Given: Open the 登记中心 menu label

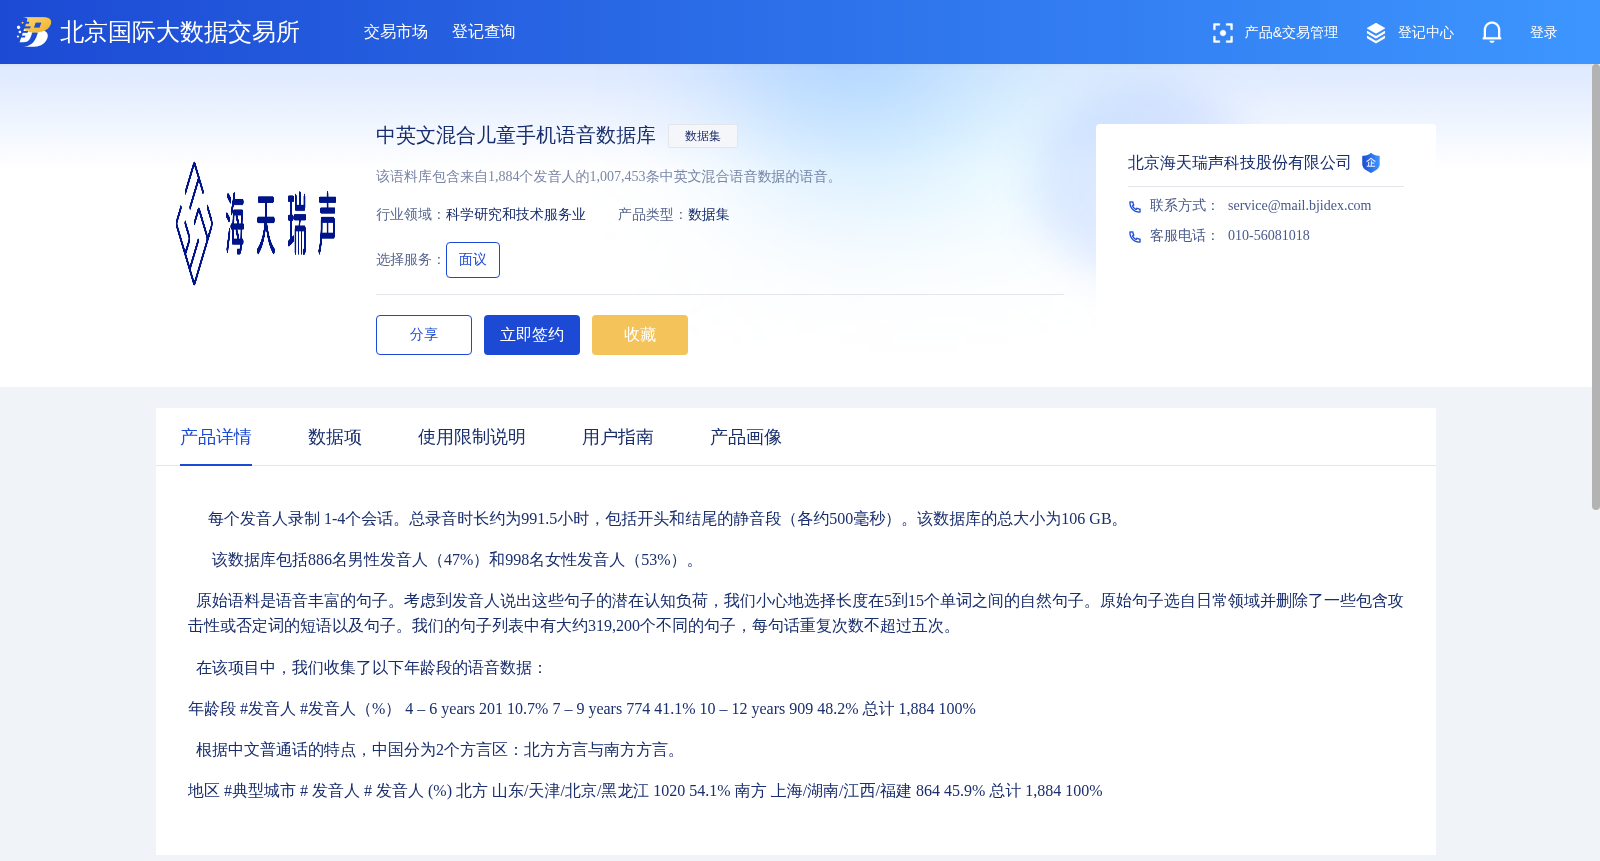Looking at the screenshot, I should click(x=1426, y=33).
